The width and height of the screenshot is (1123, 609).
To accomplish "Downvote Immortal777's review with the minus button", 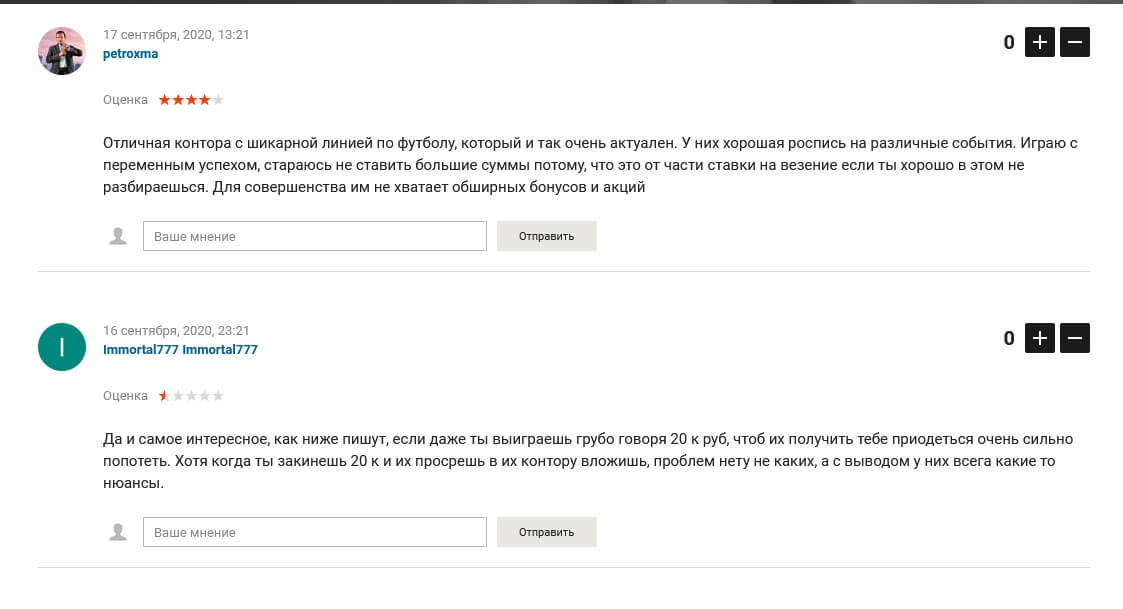I will [x=1074, y=338].
